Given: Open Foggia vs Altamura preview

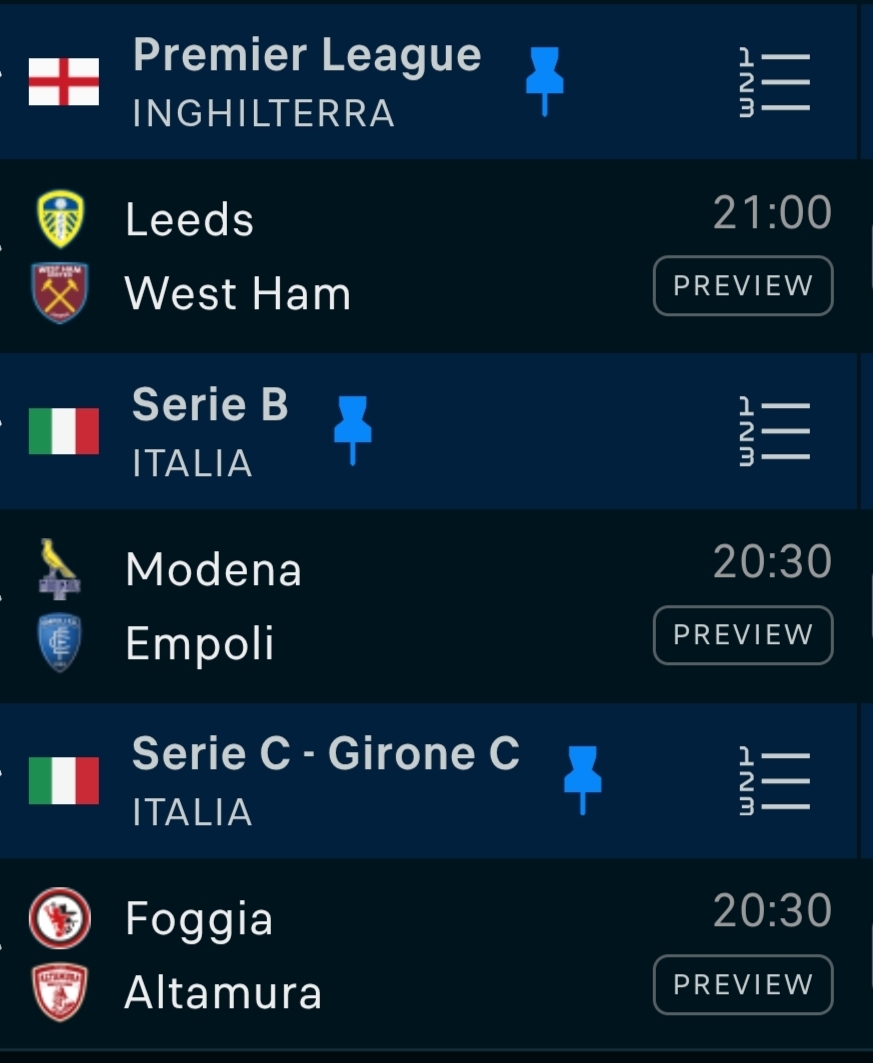Looking at the screenshot, I should pos(743,984).
